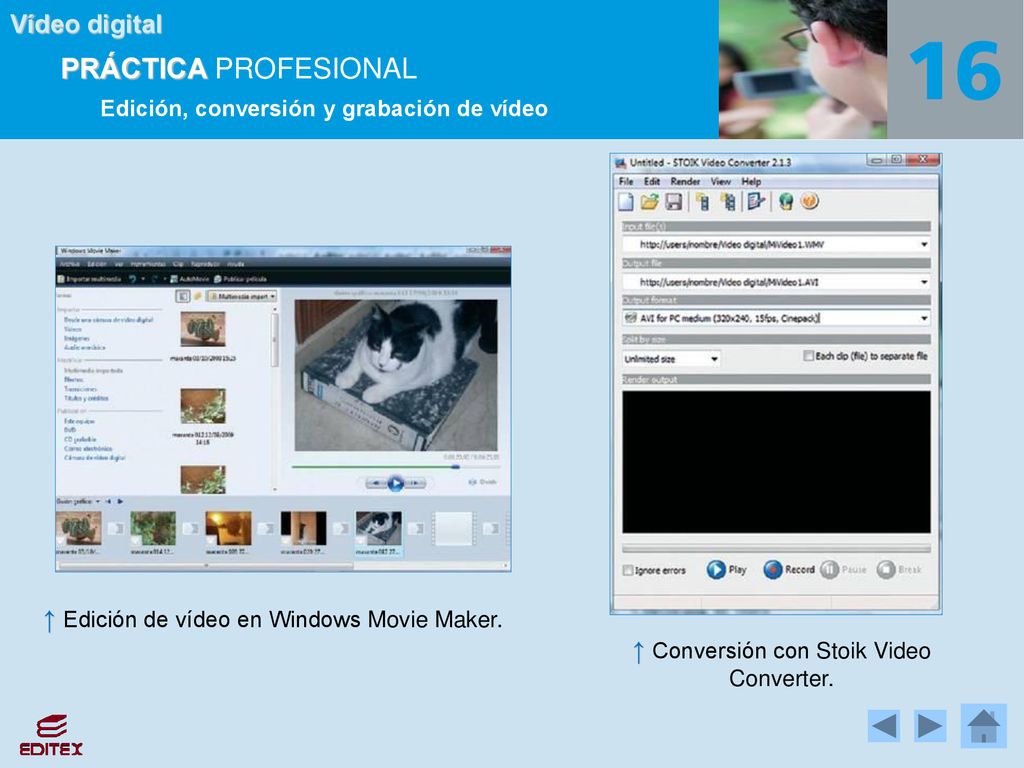The height and width of the screenshot is (768, 1024).
Task: Go to the previous slide arrow
Action: [x=884, y=726]
